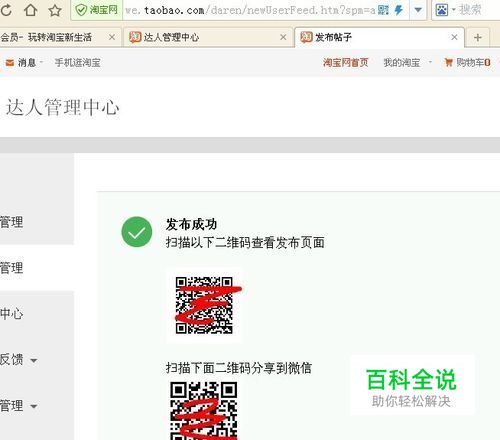Image resolution: width=500 pixels, height=440 pixels.
Task: Open search engine selector paw icon
Action: point(441,10)
